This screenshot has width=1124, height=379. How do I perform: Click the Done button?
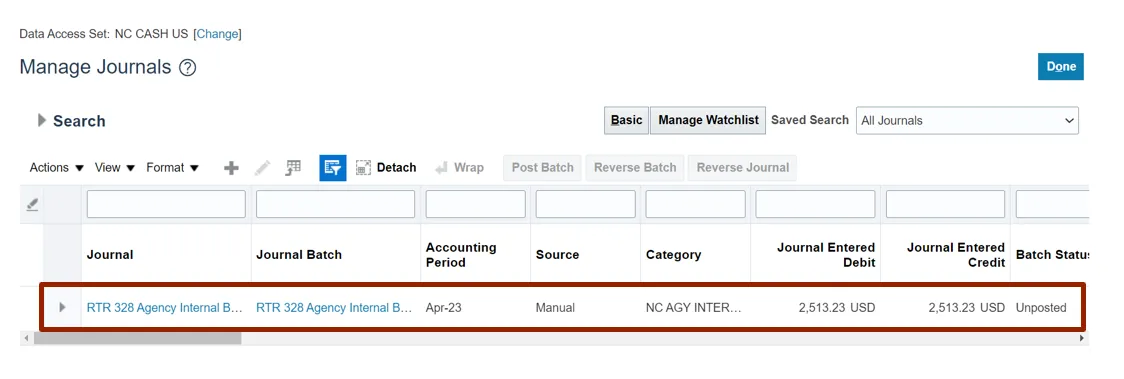tap(1061, 67)
